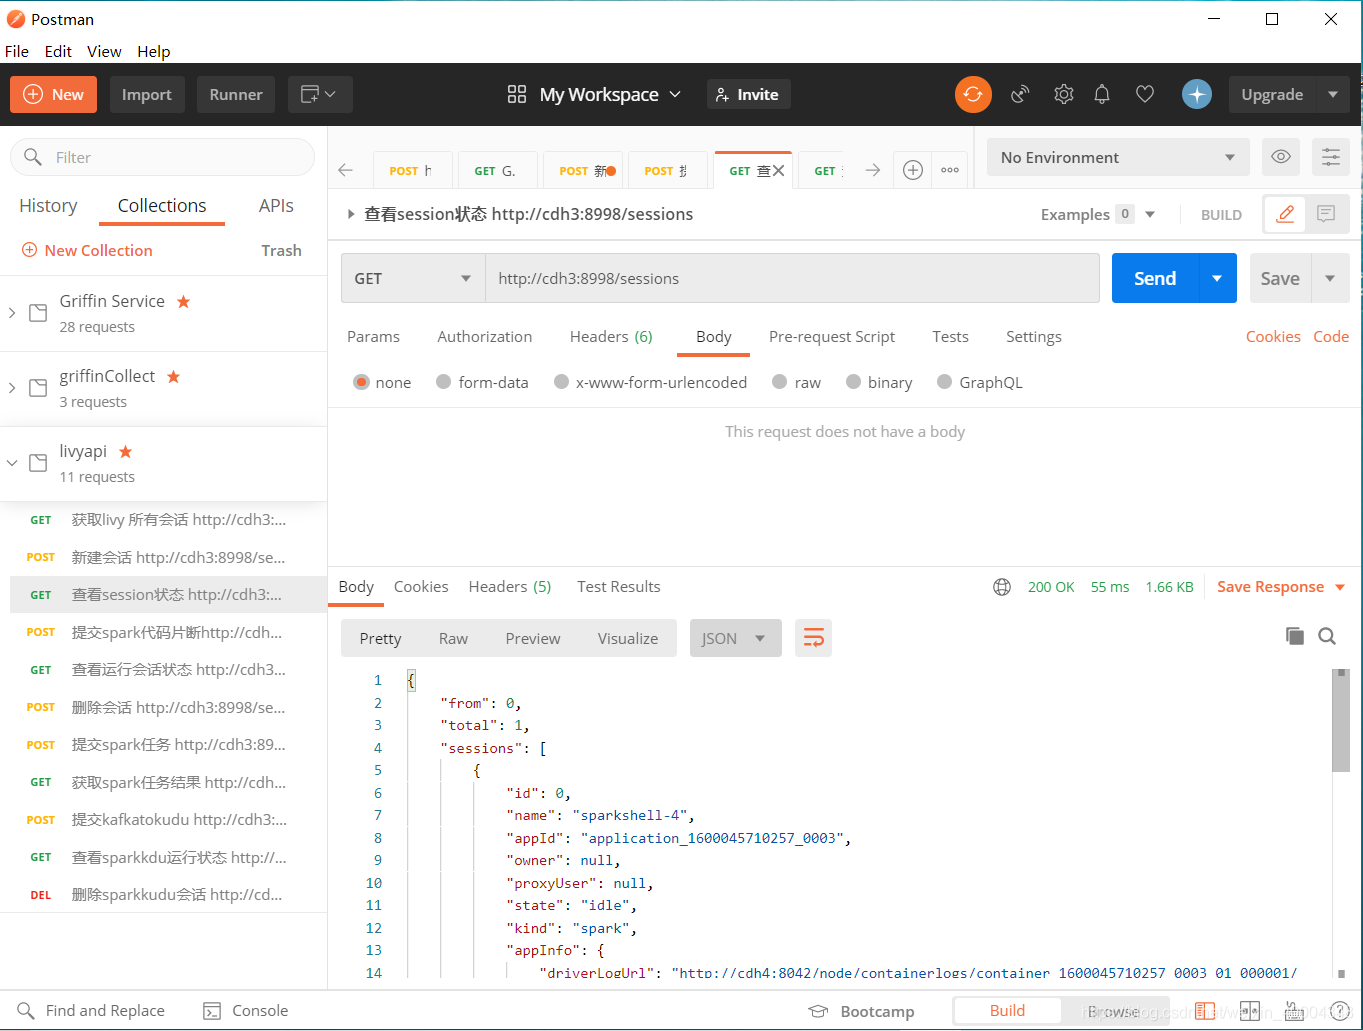Open JSON format dropdown
This screenshot has height=1031, width=1363.
click(x=734, y=638)
